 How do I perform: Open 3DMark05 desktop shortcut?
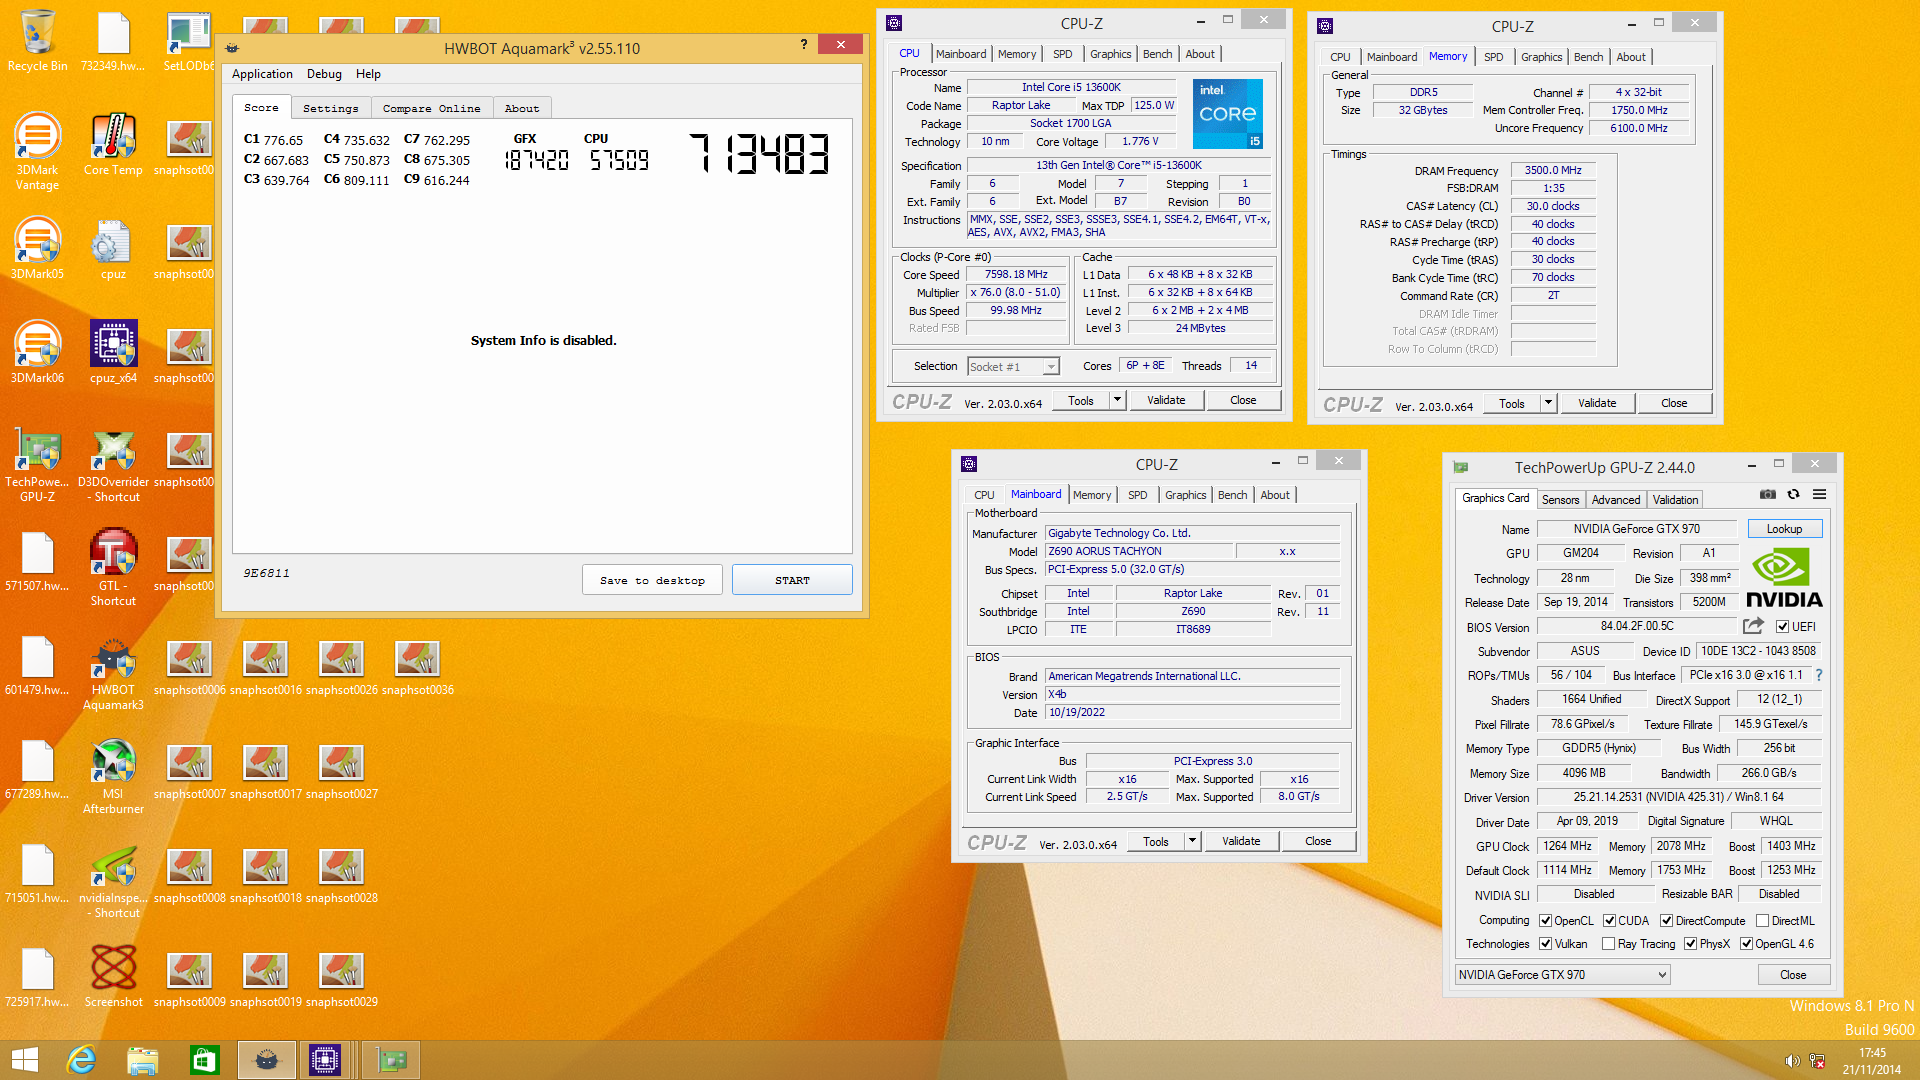[x=37, y=247]
